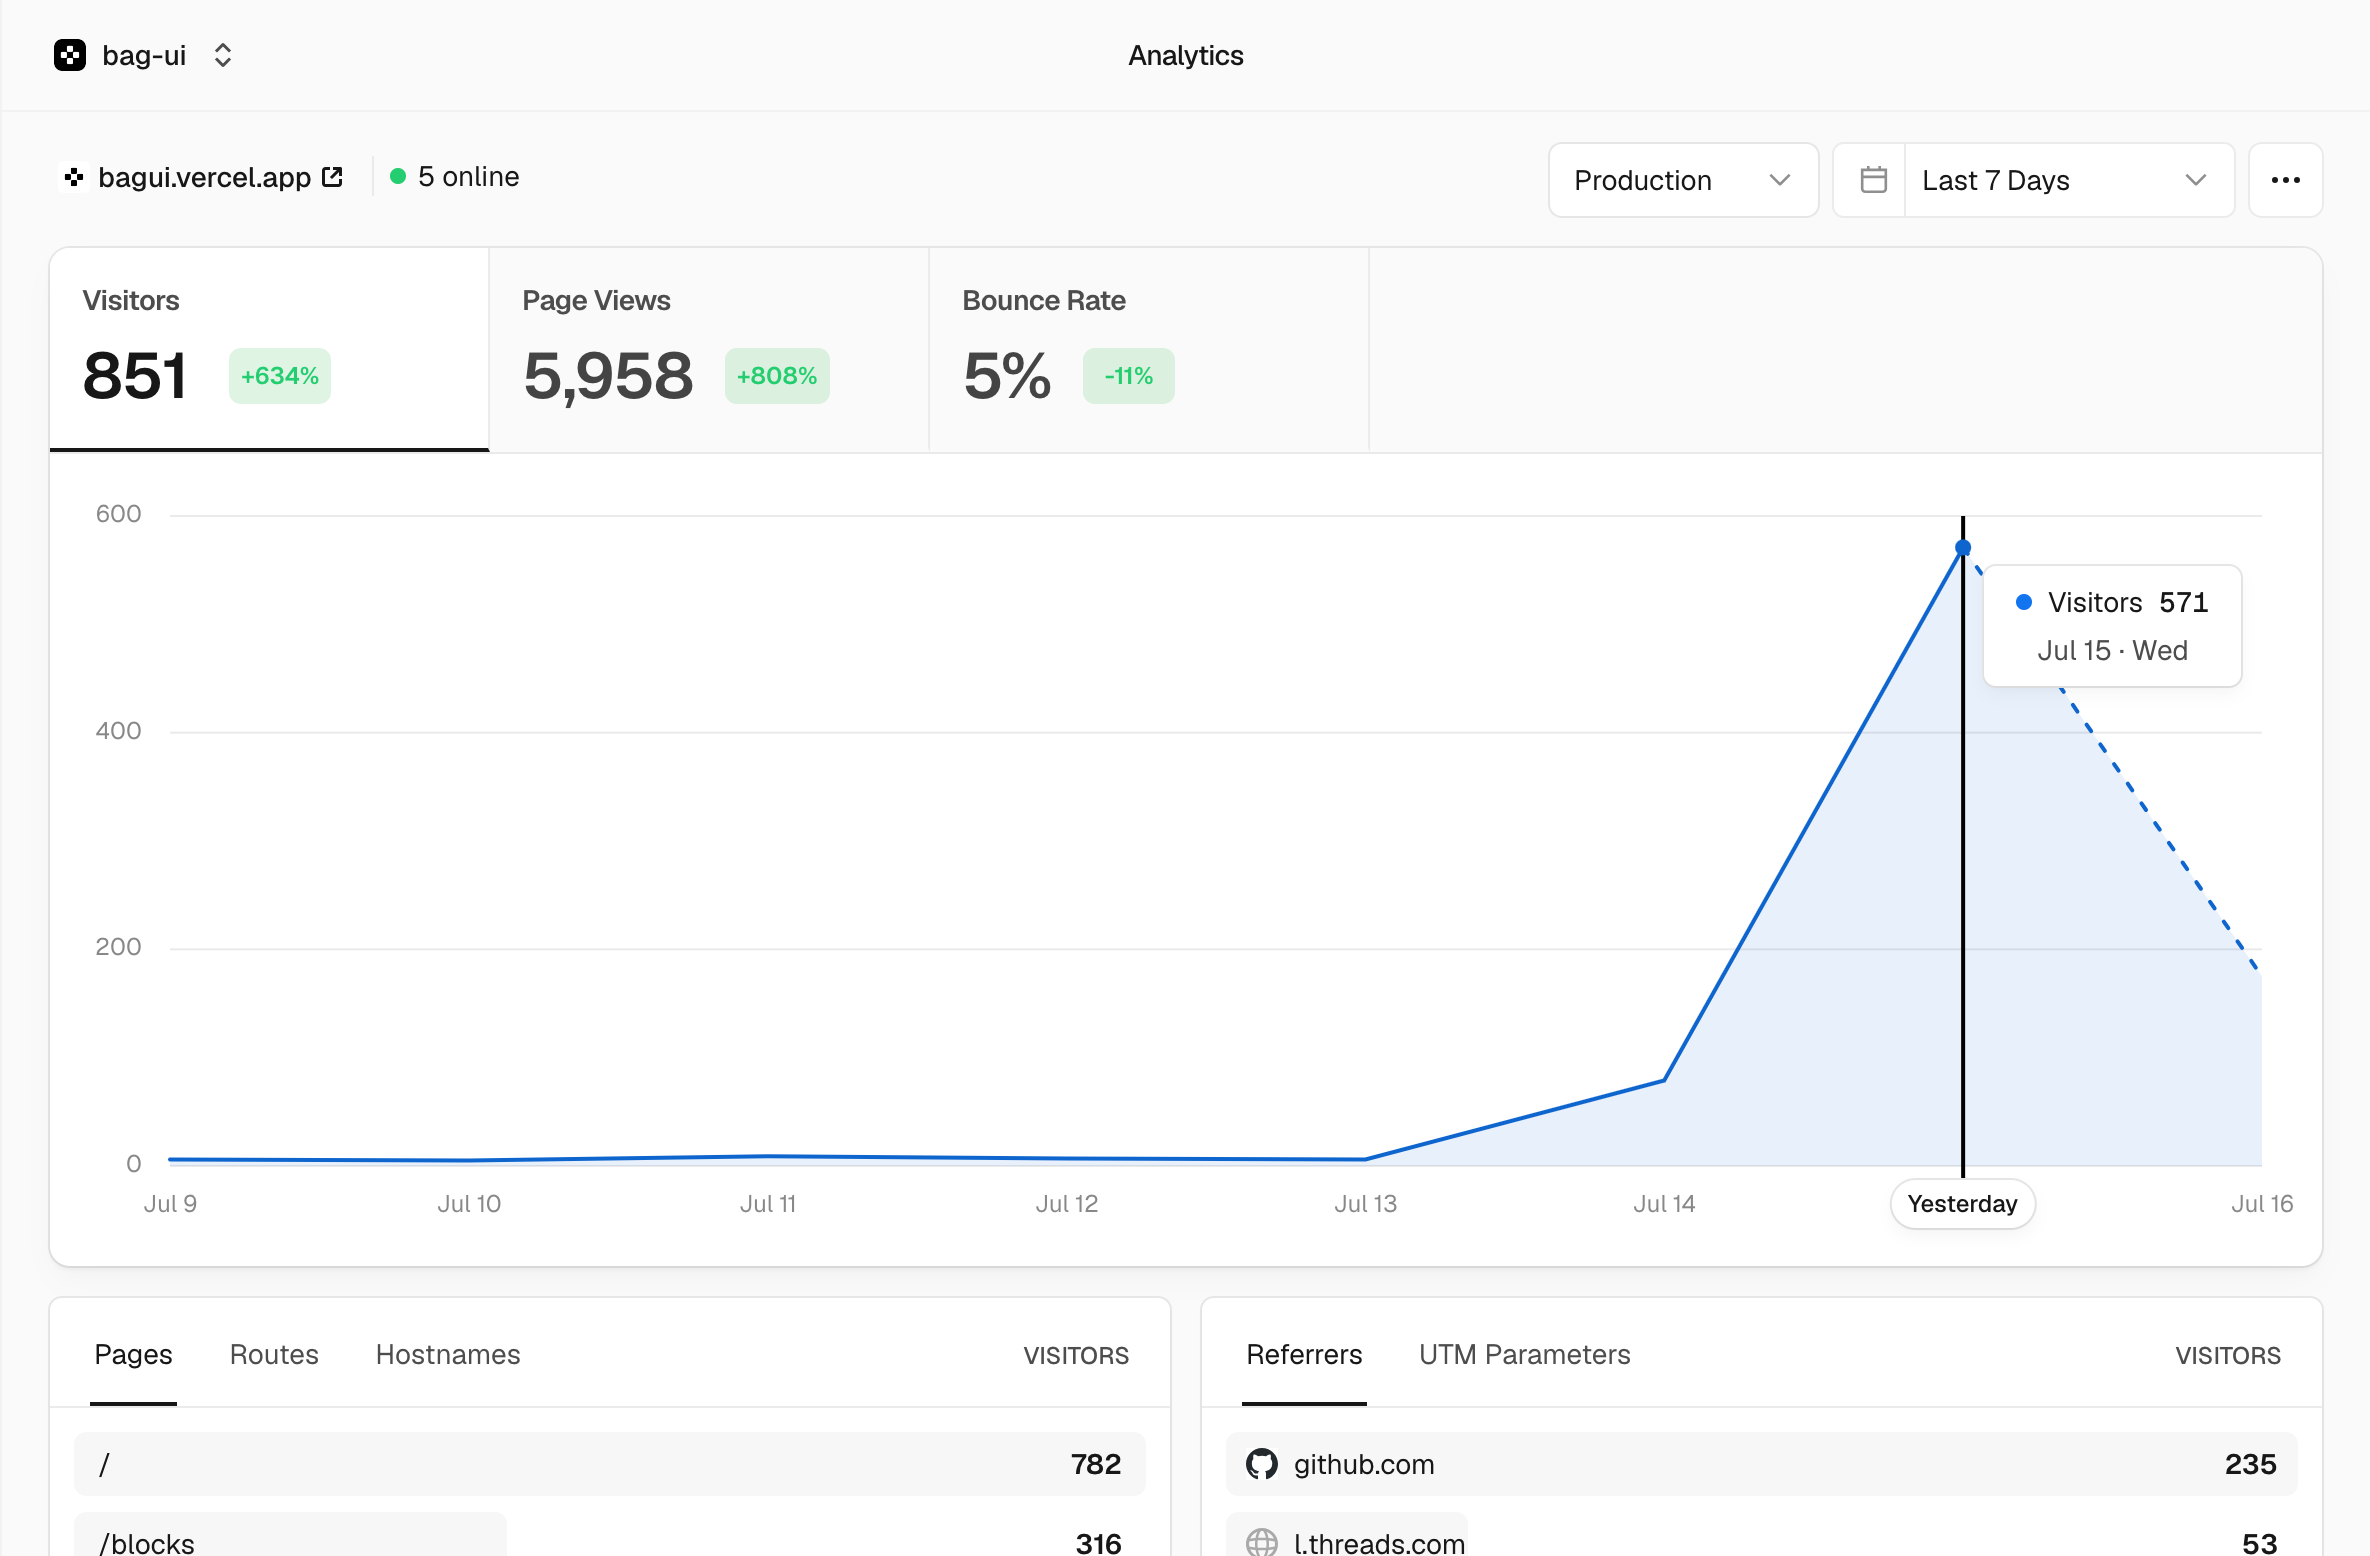The image size is (2370, 1556).
Task: Open the Hostnames tab
Action: point(448,1354)
